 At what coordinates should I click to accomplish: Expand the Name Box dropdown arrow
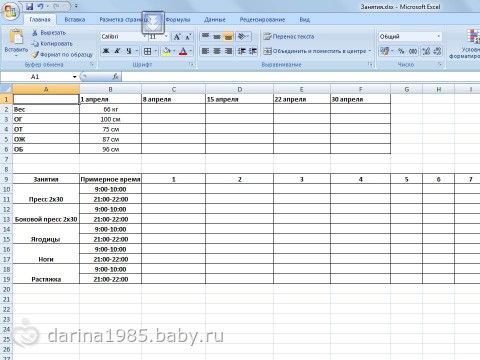pyautogui.click(x=75, y=77)
